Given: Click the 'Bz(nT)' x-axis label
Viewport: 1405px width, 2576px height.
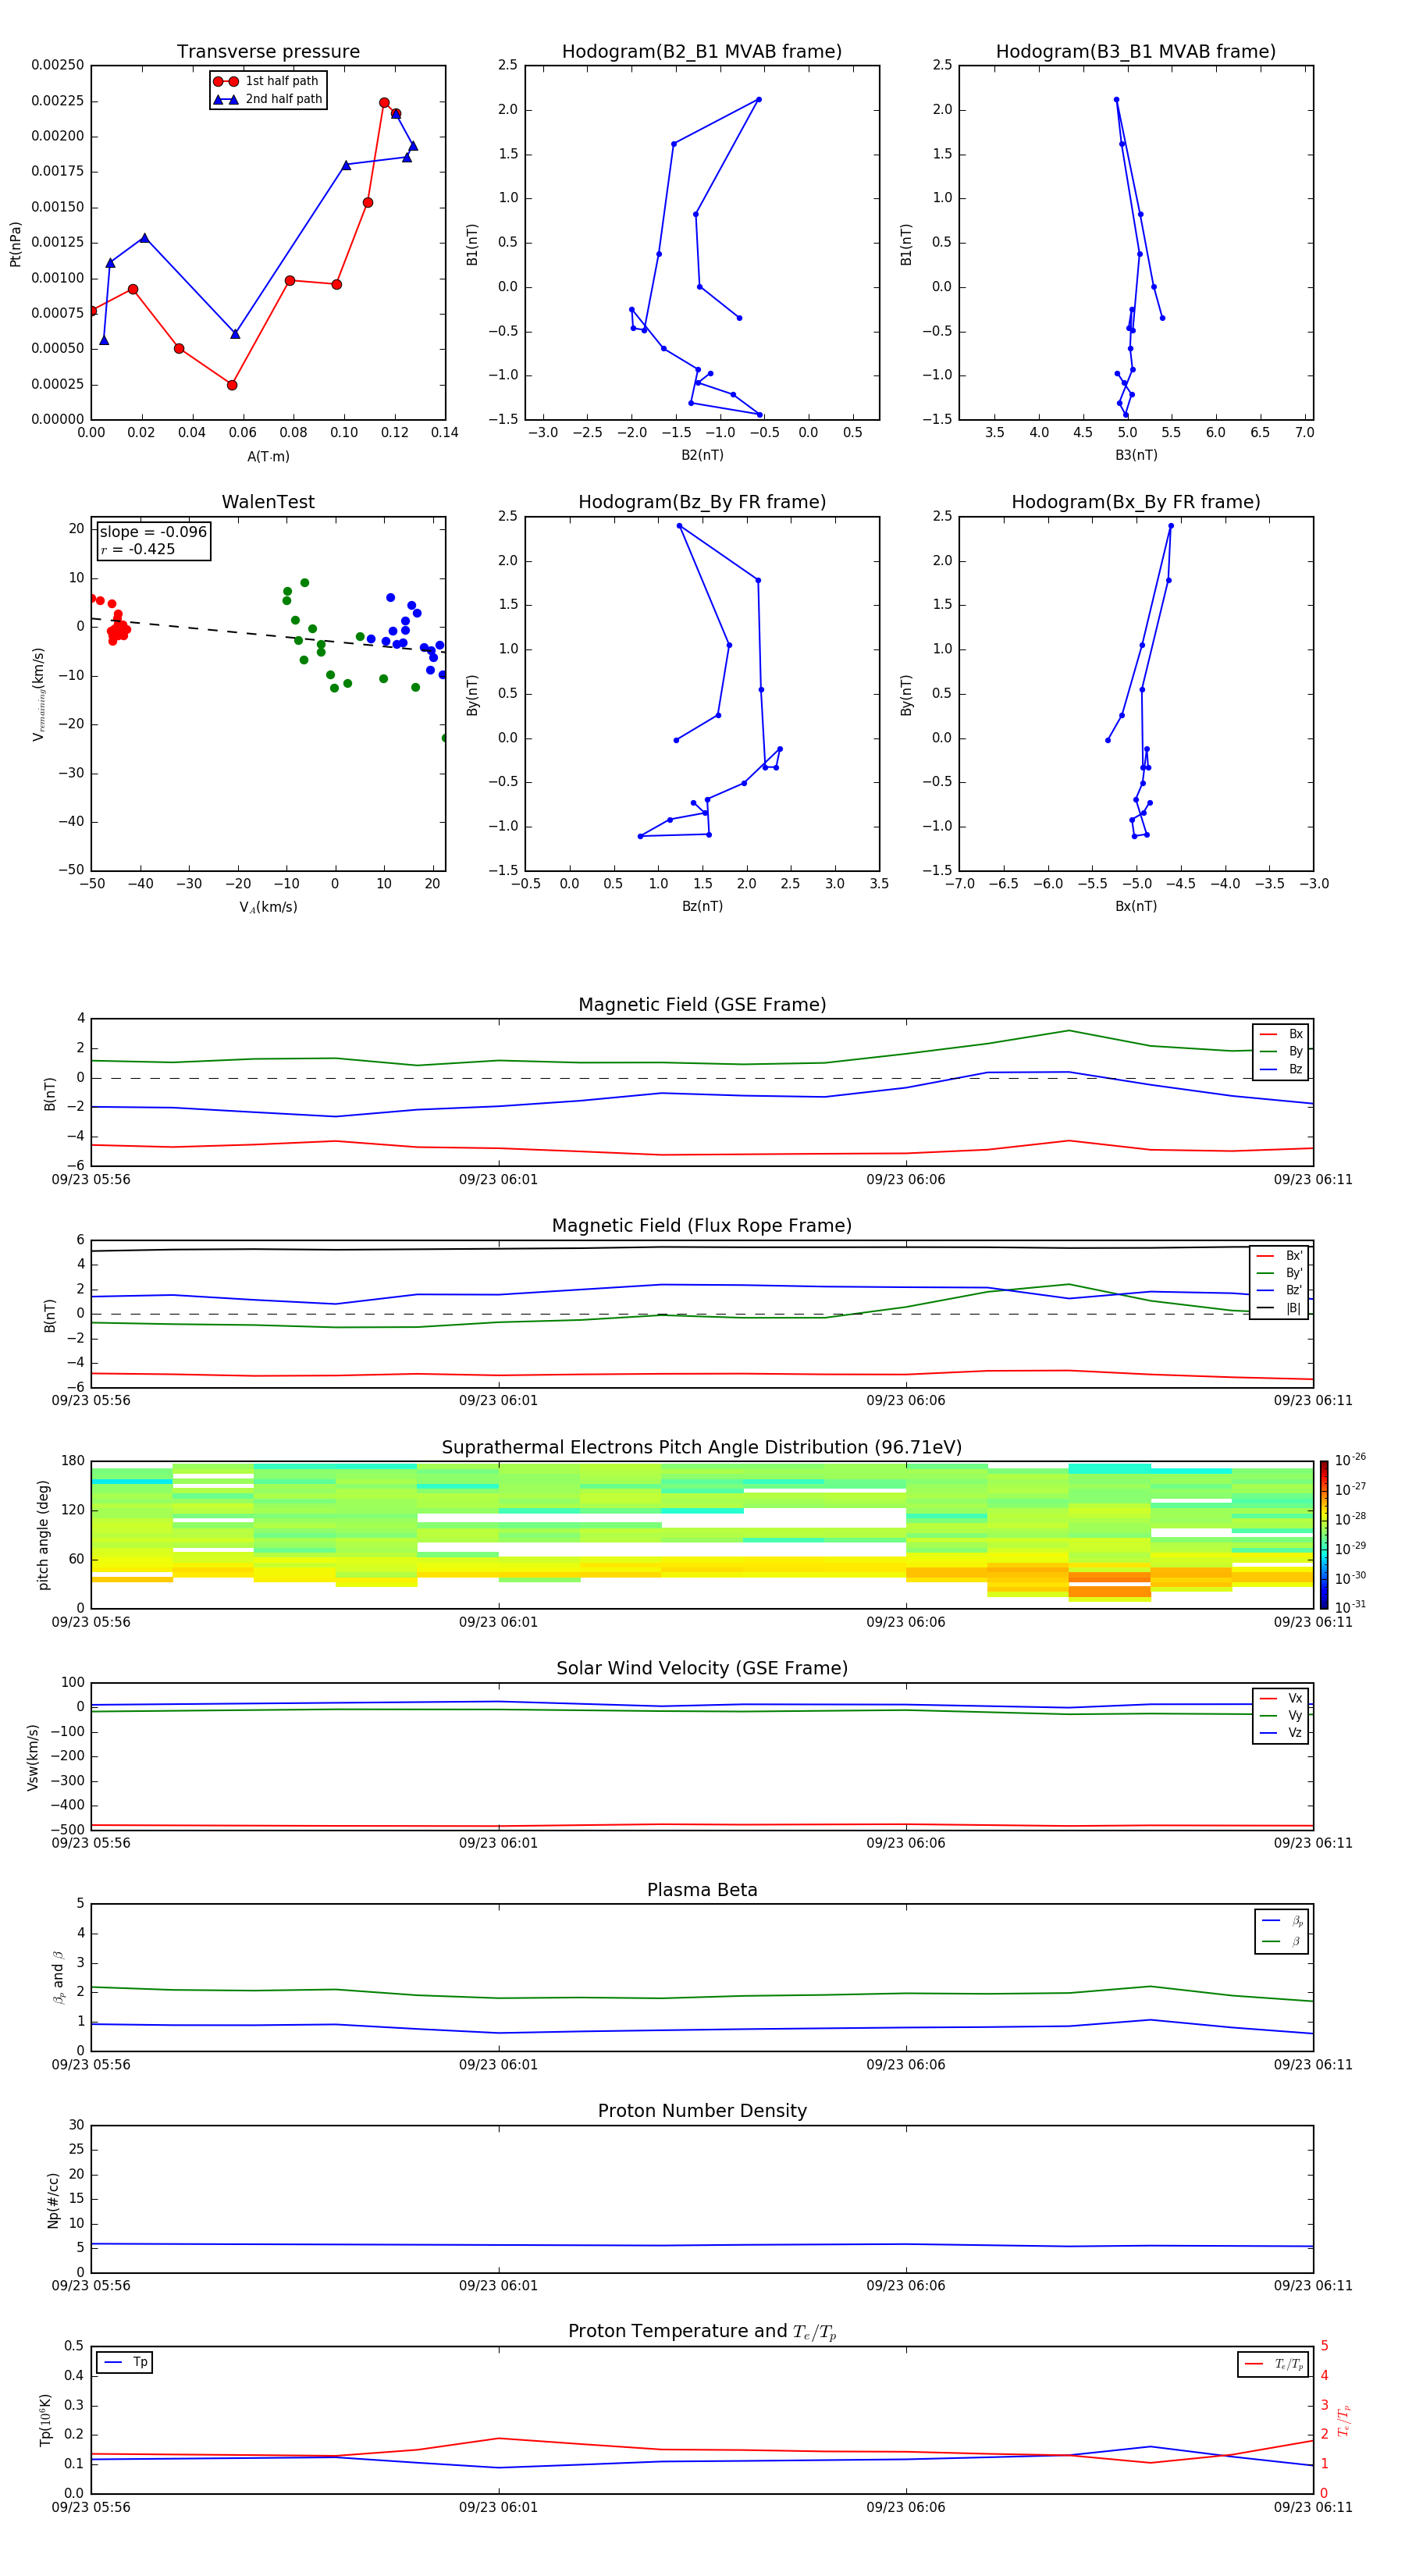Looking at the screenshot, I should tap(702, 906).
